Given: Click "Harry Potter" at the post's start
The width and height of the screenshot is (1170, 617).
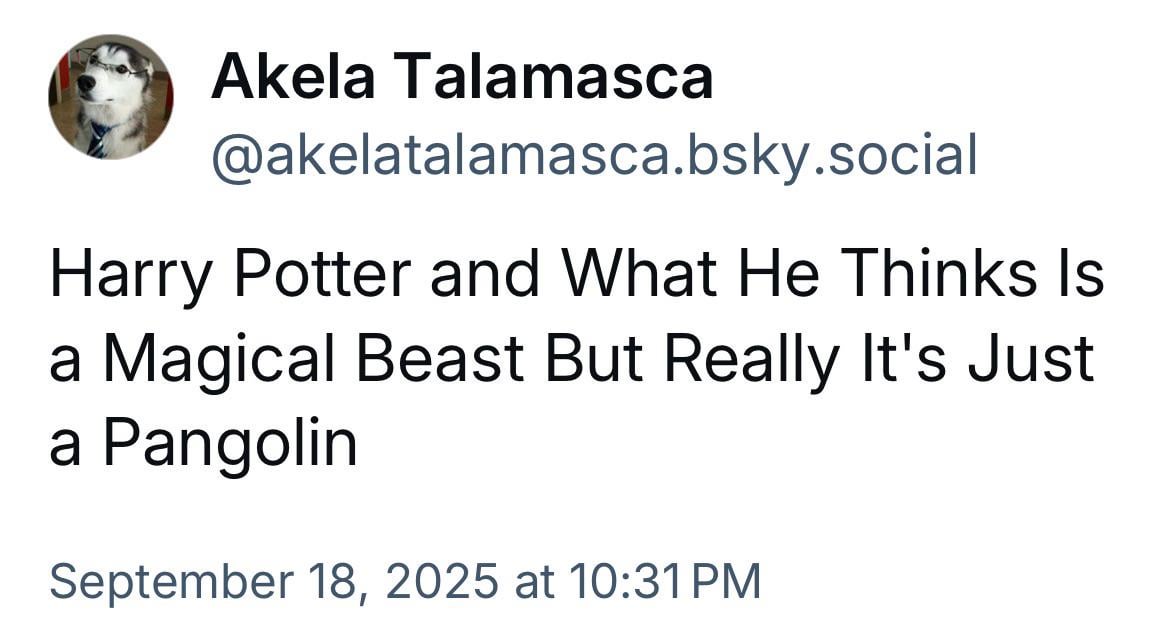Looking at the screenshot, I should [231, 273].
